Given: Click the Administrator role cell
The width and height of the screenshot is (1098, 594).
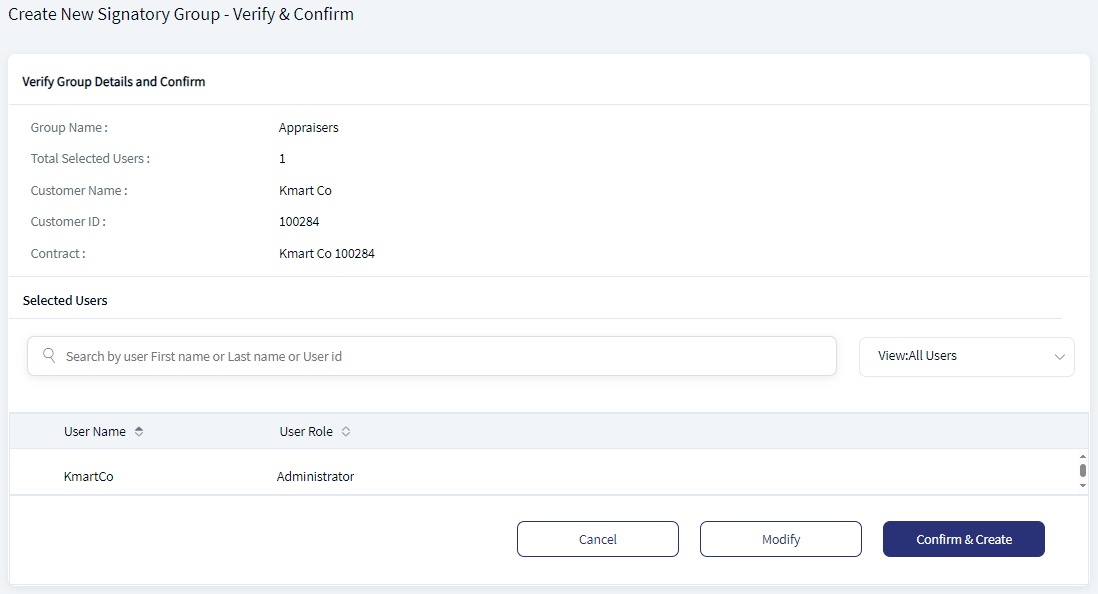Looking at the screenshot, I should (315, 476).
